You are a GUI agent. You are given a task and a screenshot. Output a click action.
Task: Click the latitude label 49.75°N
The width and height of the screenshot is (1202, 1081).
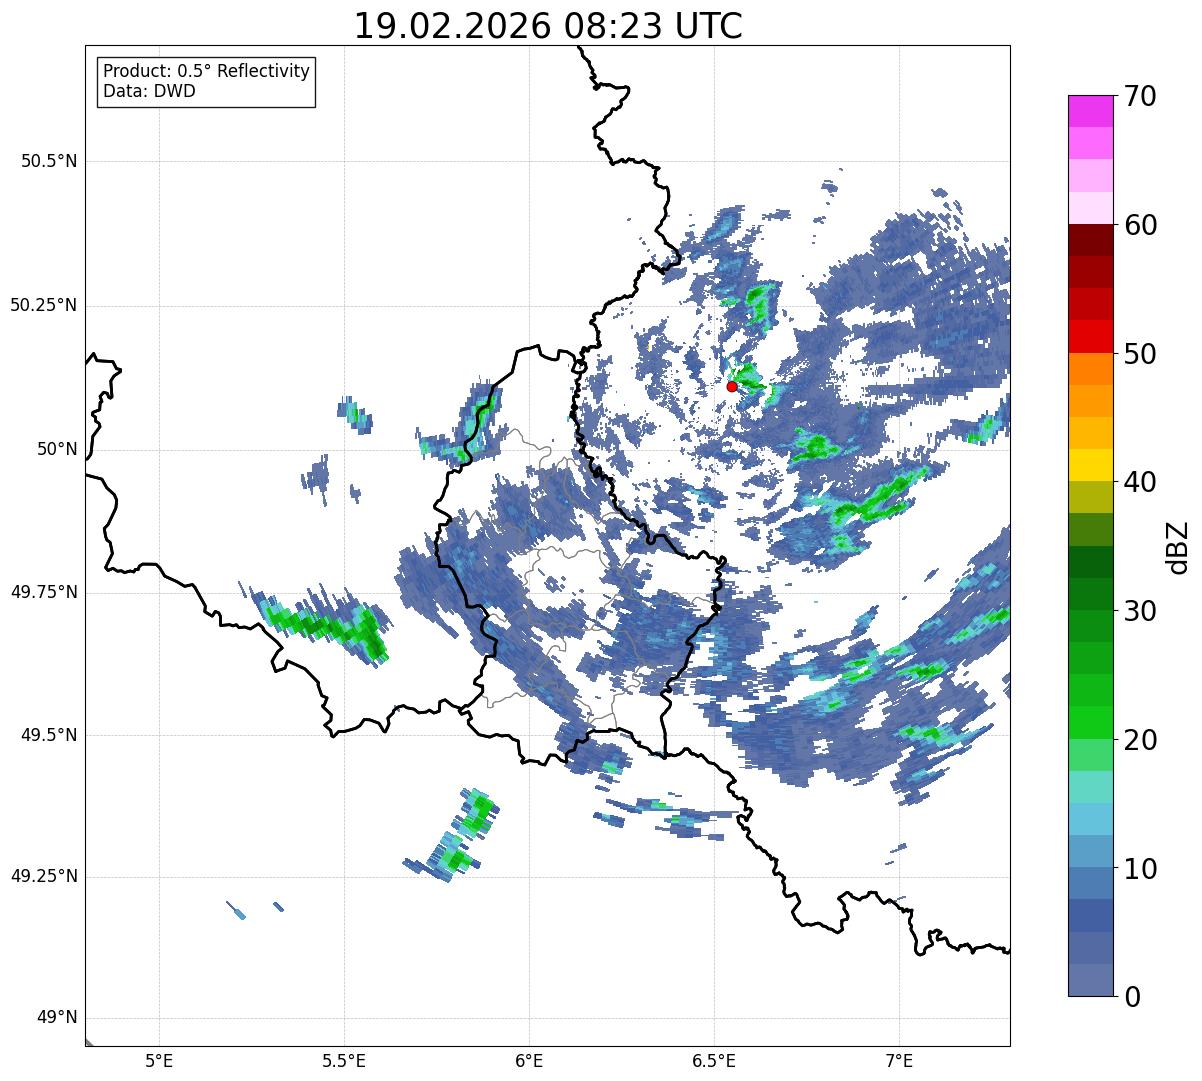point(44,592)
